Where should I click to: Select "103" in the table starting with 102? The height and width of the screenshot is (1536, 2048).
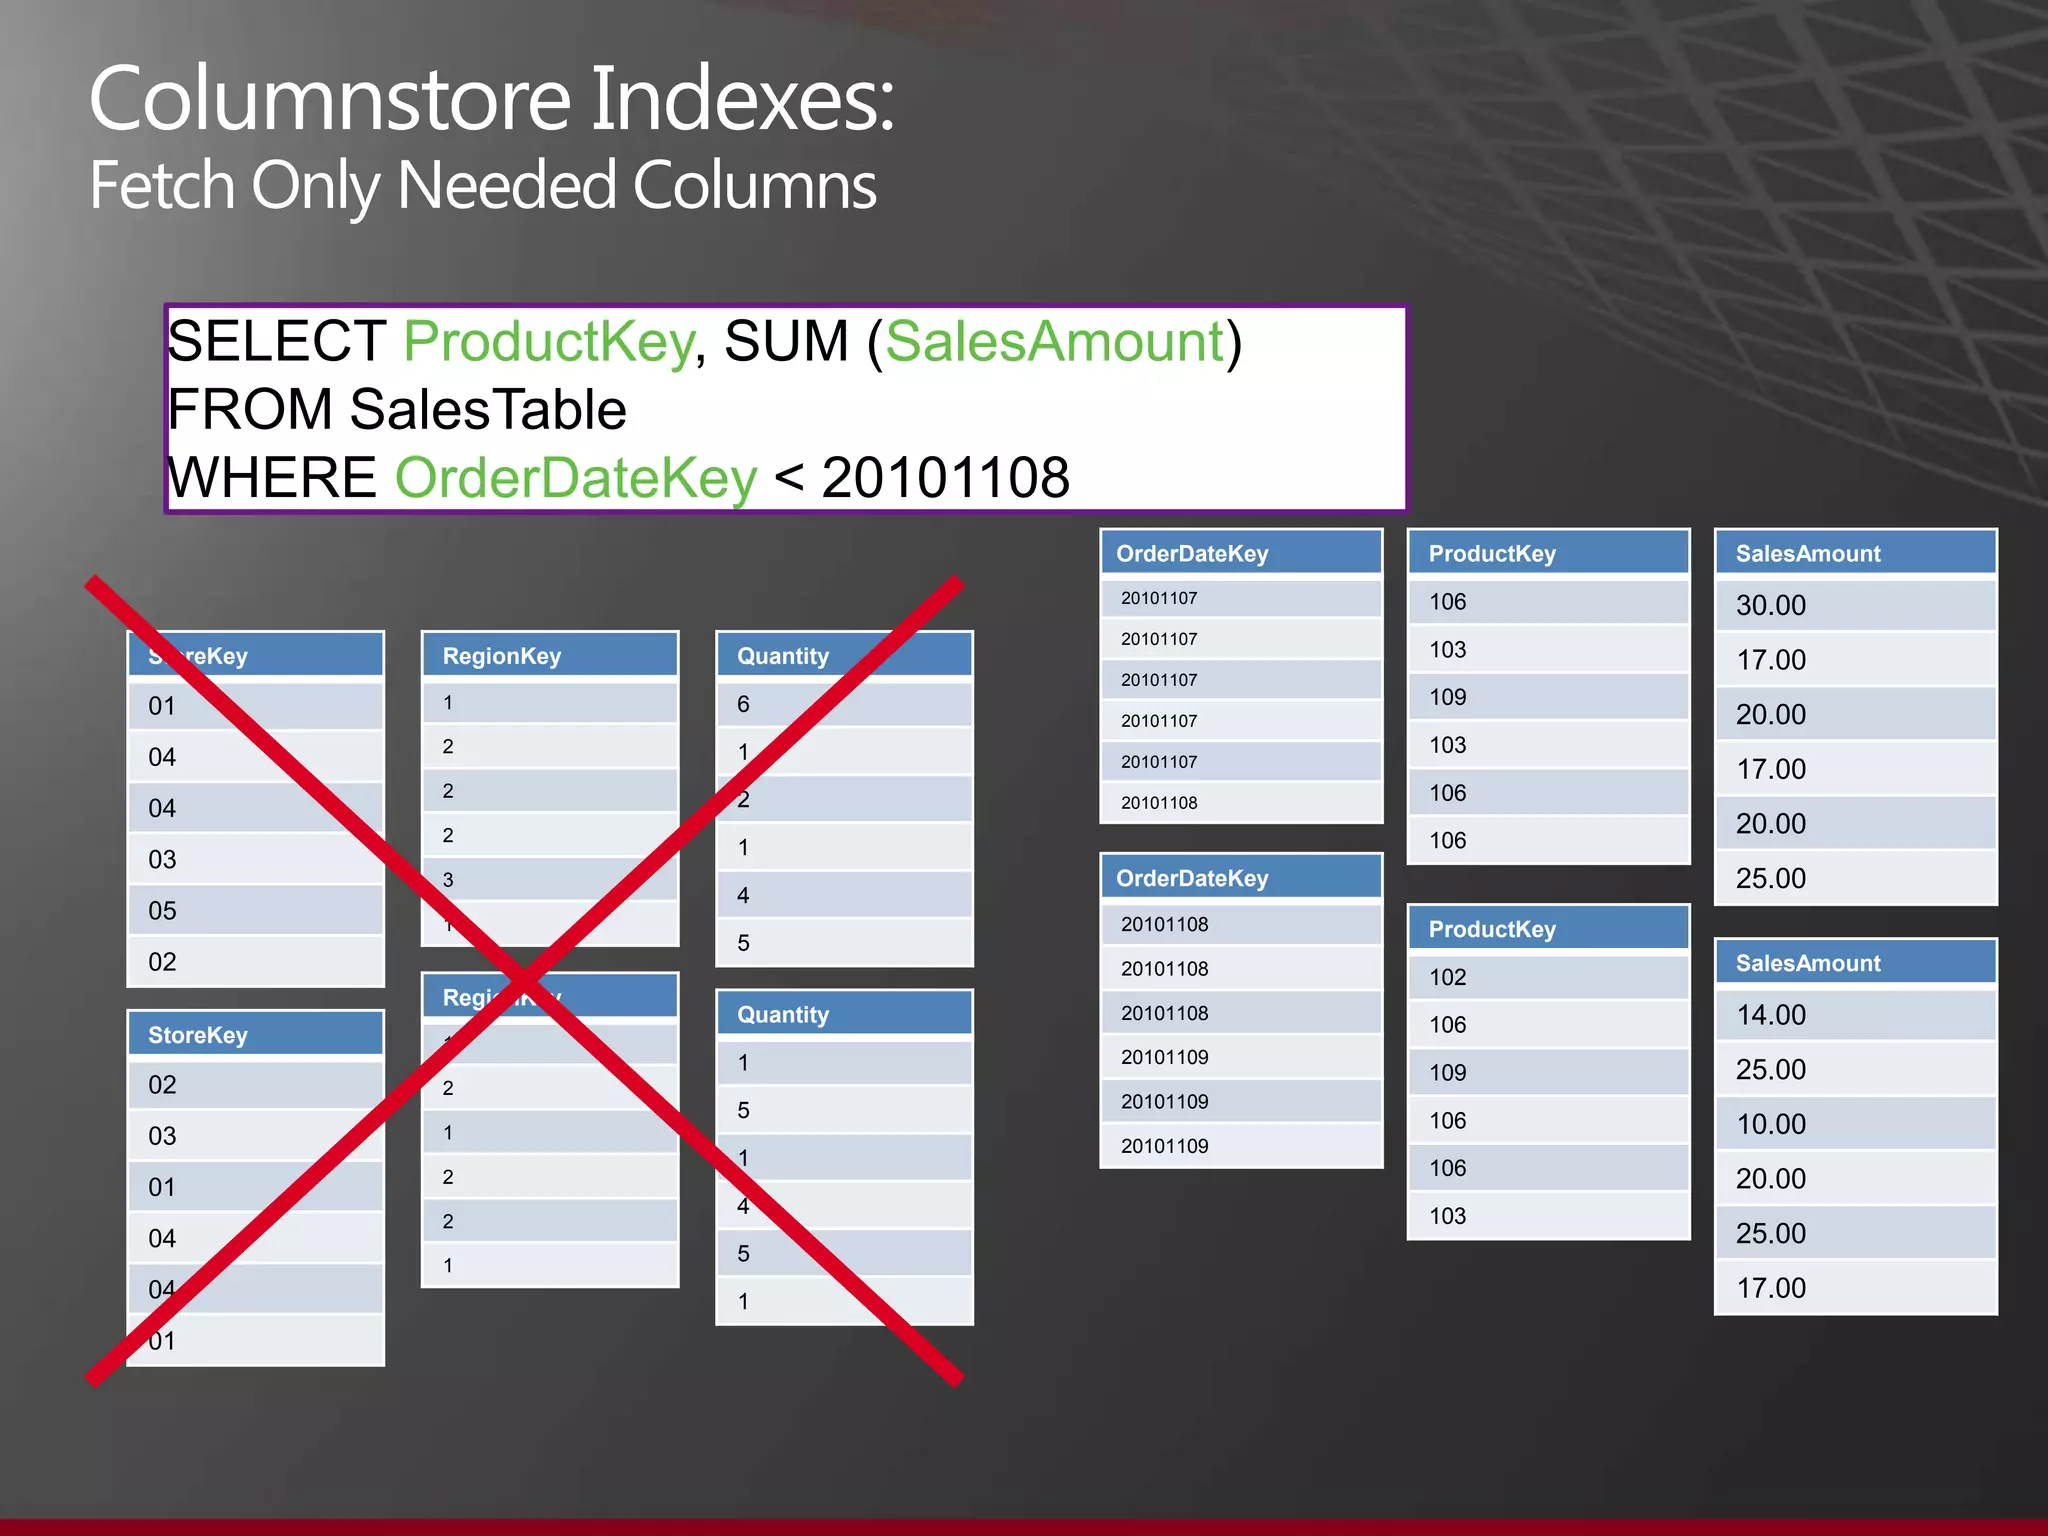coord(1548,1216)
